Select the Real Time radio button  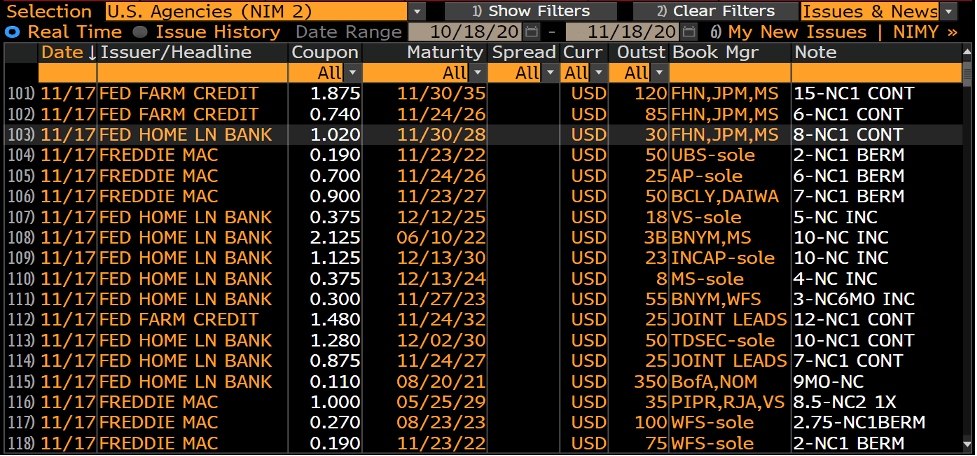[x=13, y=32]
